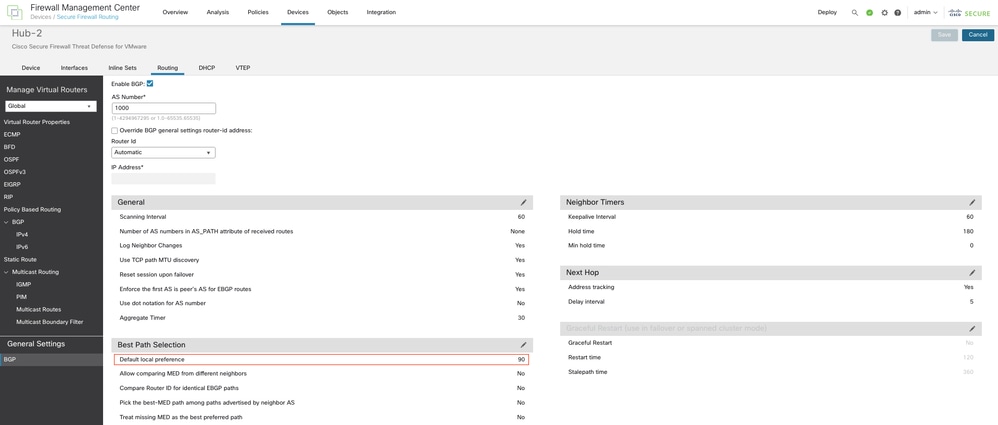Viewport: 998px width, 425px height.
Task: Open Static Route in the sidebar
Action: 20,260
